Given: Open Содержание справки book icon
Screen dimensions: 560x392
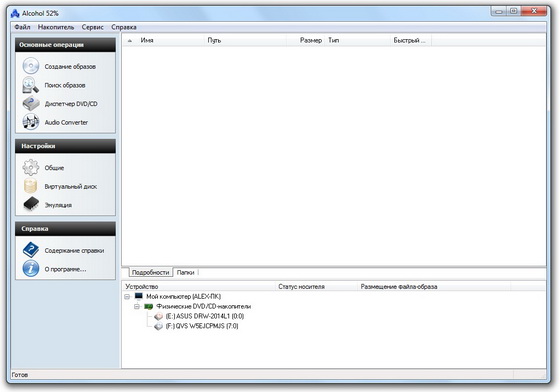Looking at the screenshot, I should click(31, 250).
